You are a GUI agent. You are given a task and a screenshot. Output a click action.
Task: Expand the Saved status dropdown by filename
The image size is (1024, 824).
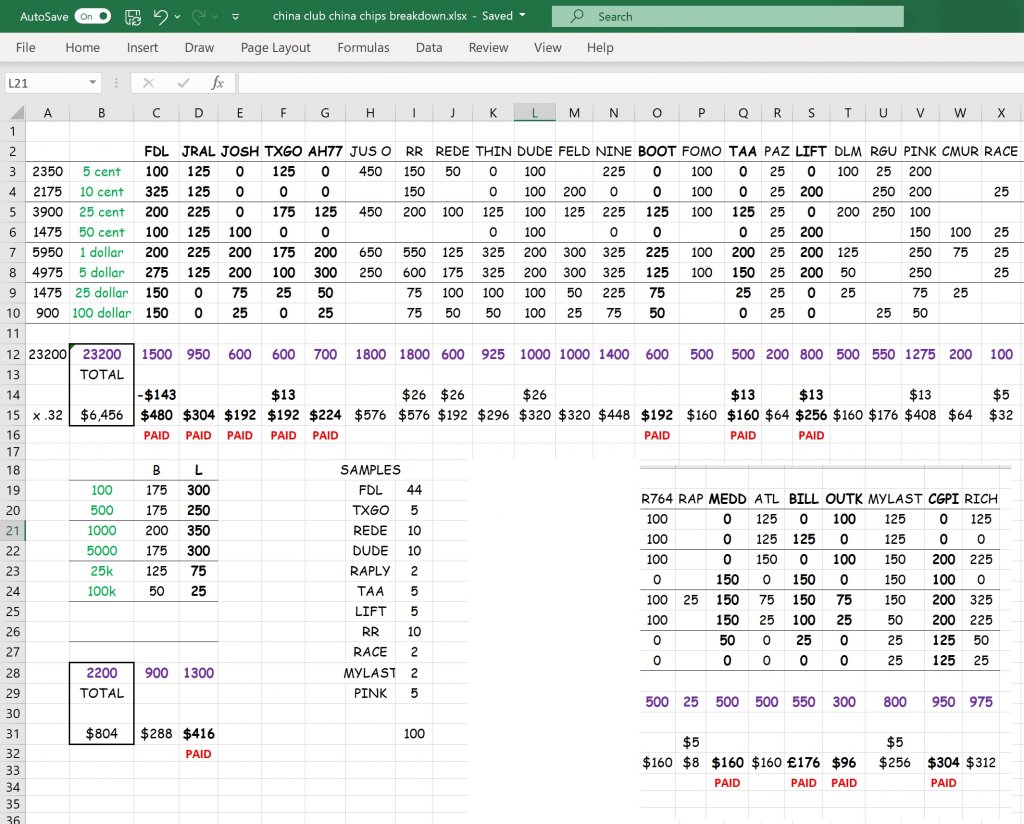[522, 16]
